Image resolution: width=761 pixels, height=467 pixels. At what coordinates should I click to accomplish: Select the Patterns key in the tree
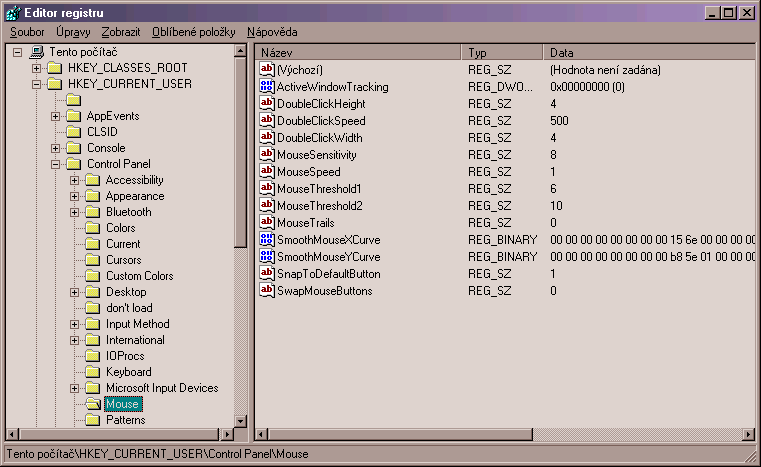[x=126, y=420]
